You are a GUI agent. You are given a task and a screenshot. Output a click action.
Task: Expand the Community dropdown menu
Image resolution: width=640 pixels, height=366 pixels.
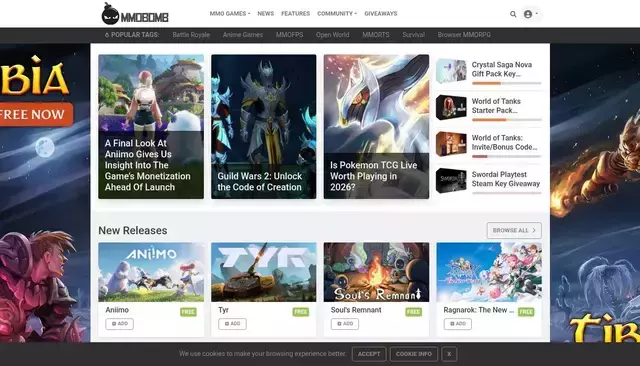tap(337, 13)
